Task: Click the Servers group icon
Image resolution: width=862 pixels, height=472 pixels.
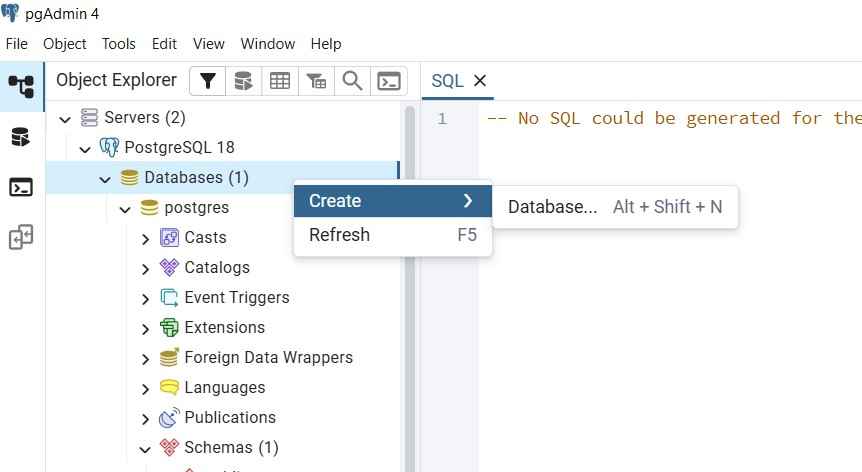Action: coord(89,118)
